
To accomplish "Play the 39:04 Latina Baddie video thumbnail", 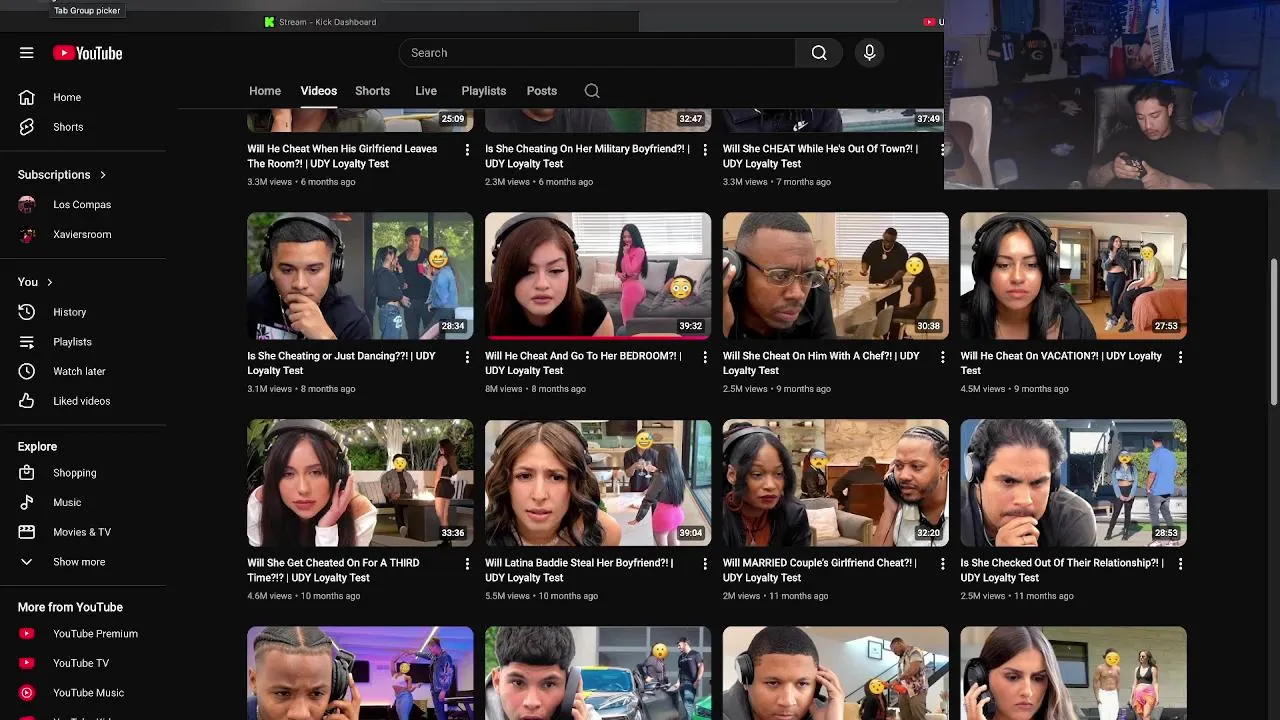I will [x=598, y=483].
